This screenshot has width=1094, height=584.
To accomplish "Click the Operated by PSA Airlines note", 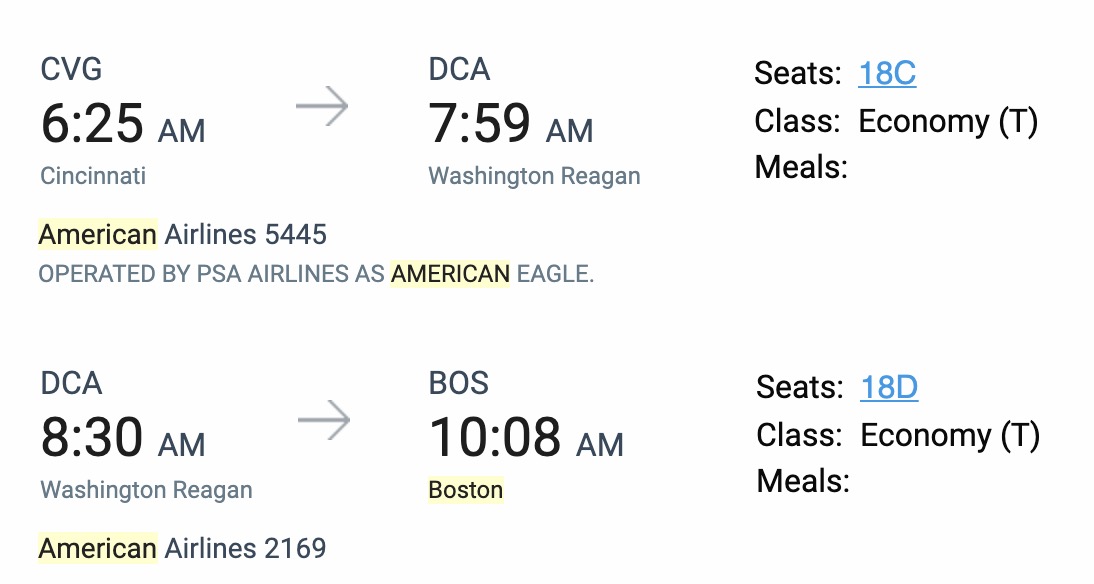I will (x=316, y=273).
